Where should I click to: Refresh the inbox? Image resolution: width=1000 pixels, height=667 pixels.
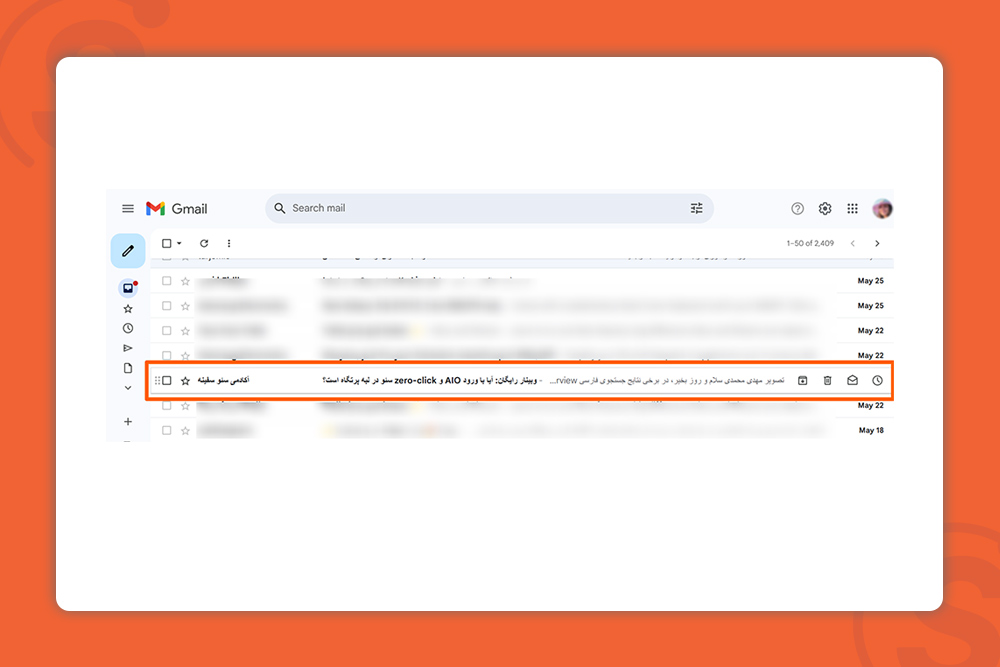tap(203, 243)
